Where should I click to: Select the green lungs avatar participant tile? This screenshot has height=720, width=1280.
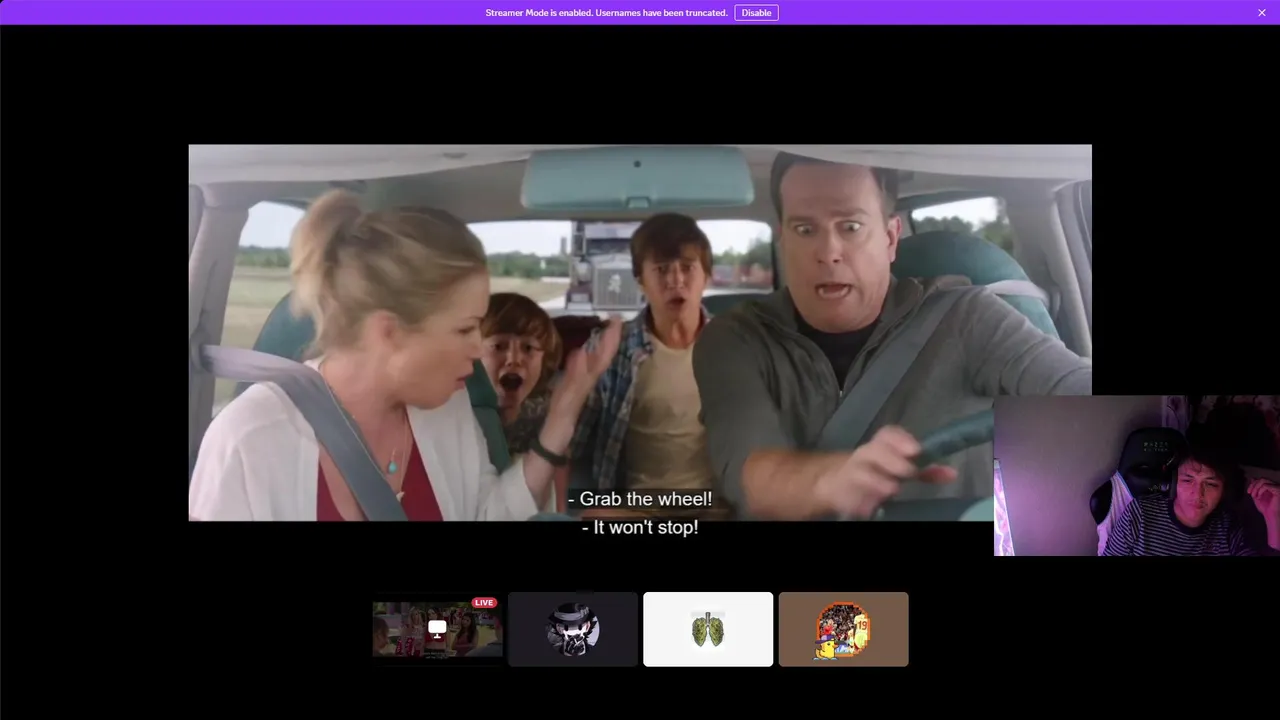pyautogui.click(x=708, y=629)
